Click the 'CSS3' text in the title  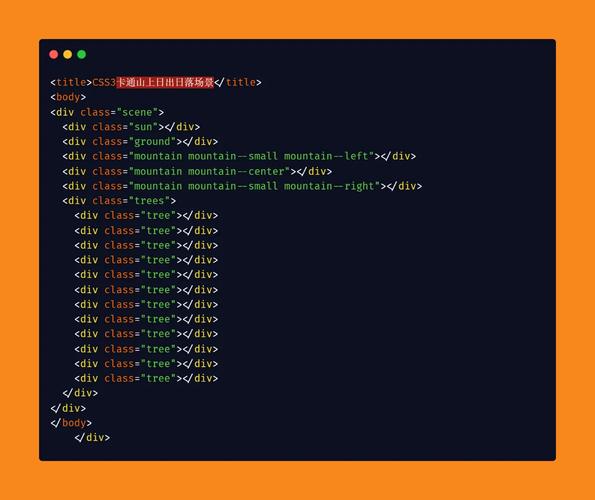click(x=104, y=82)
